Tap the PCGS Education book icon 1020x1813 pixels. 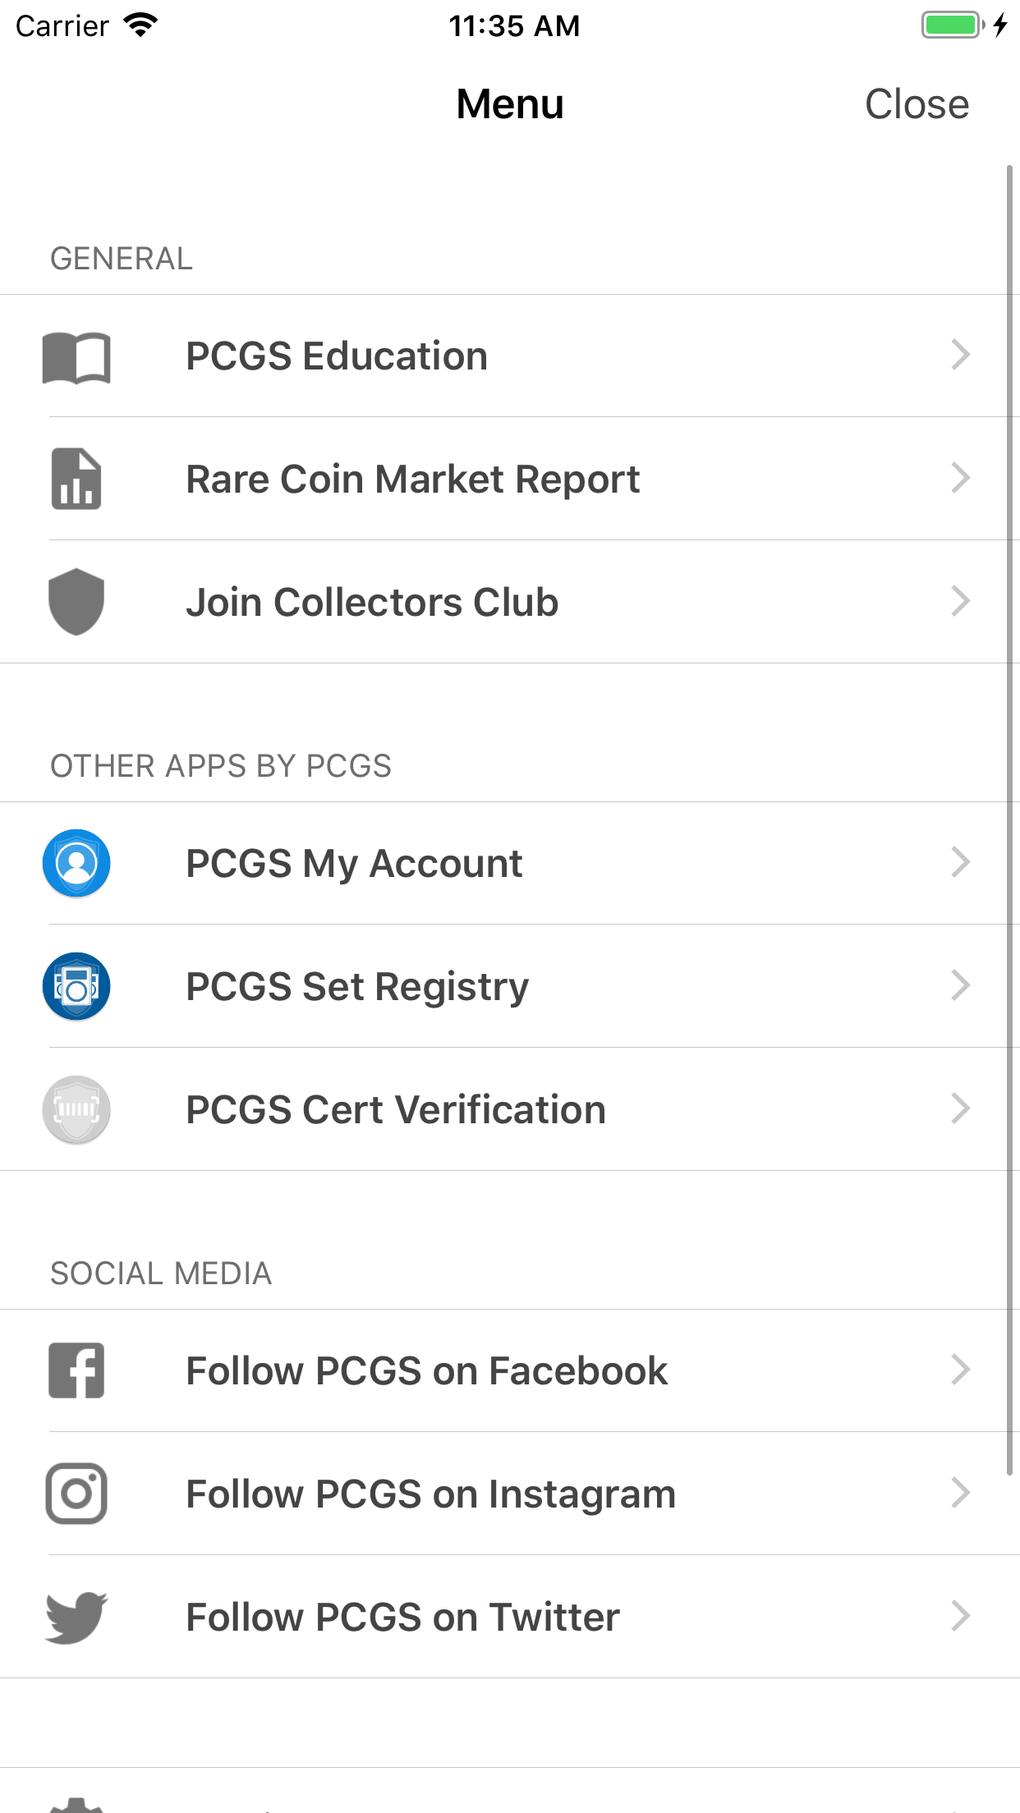tap(76, 357)
